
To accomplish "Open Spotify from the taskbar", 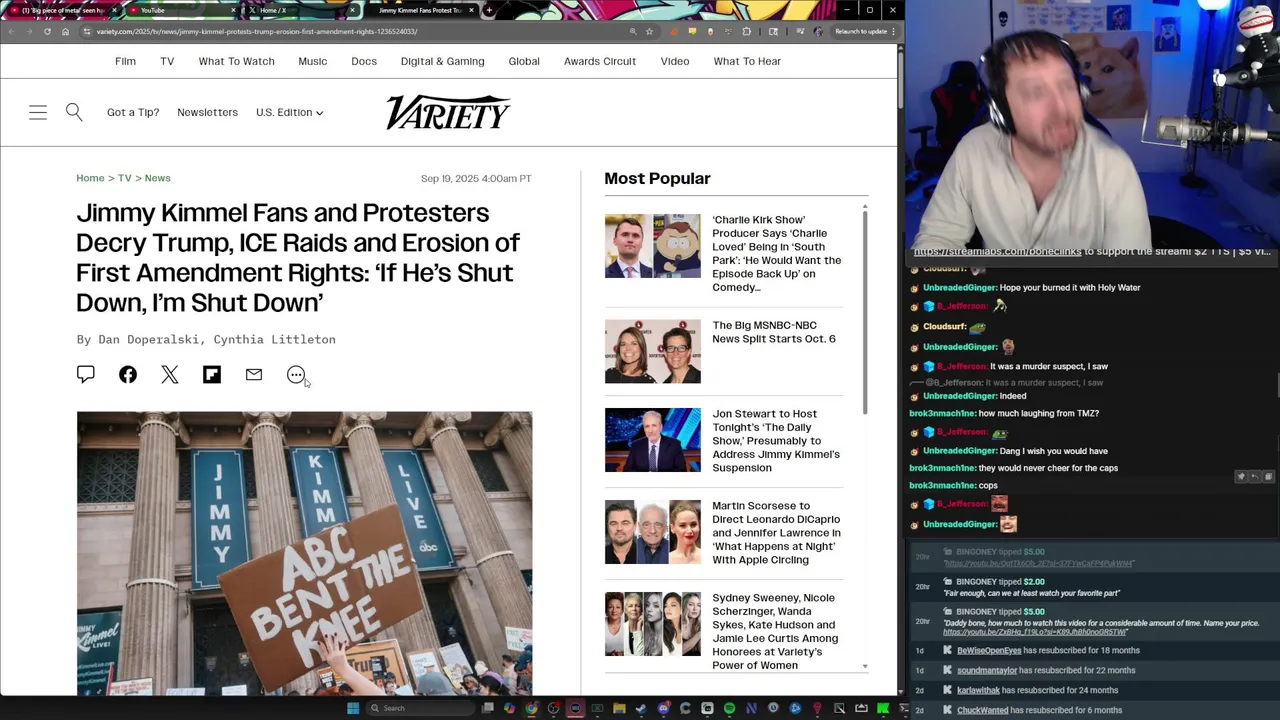I will tap(729, 708).
